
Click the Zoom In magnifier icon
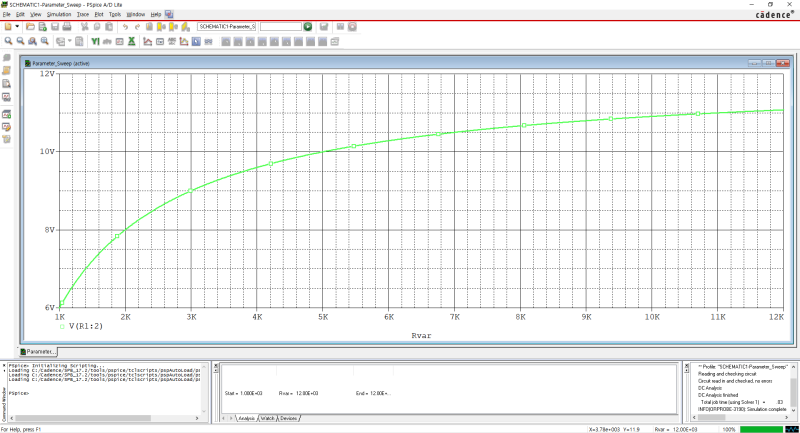point(8,41)
